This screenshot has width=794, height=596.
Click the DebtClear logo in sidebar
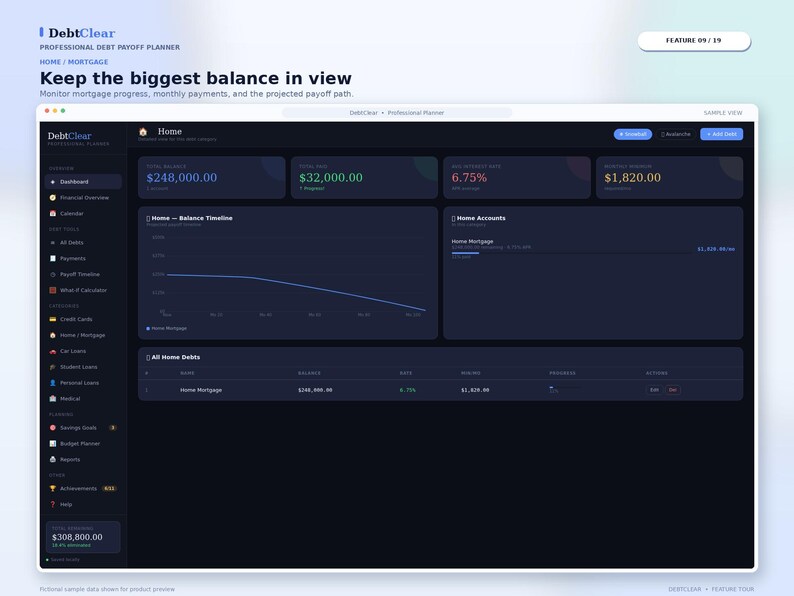[x=70, y=136]
